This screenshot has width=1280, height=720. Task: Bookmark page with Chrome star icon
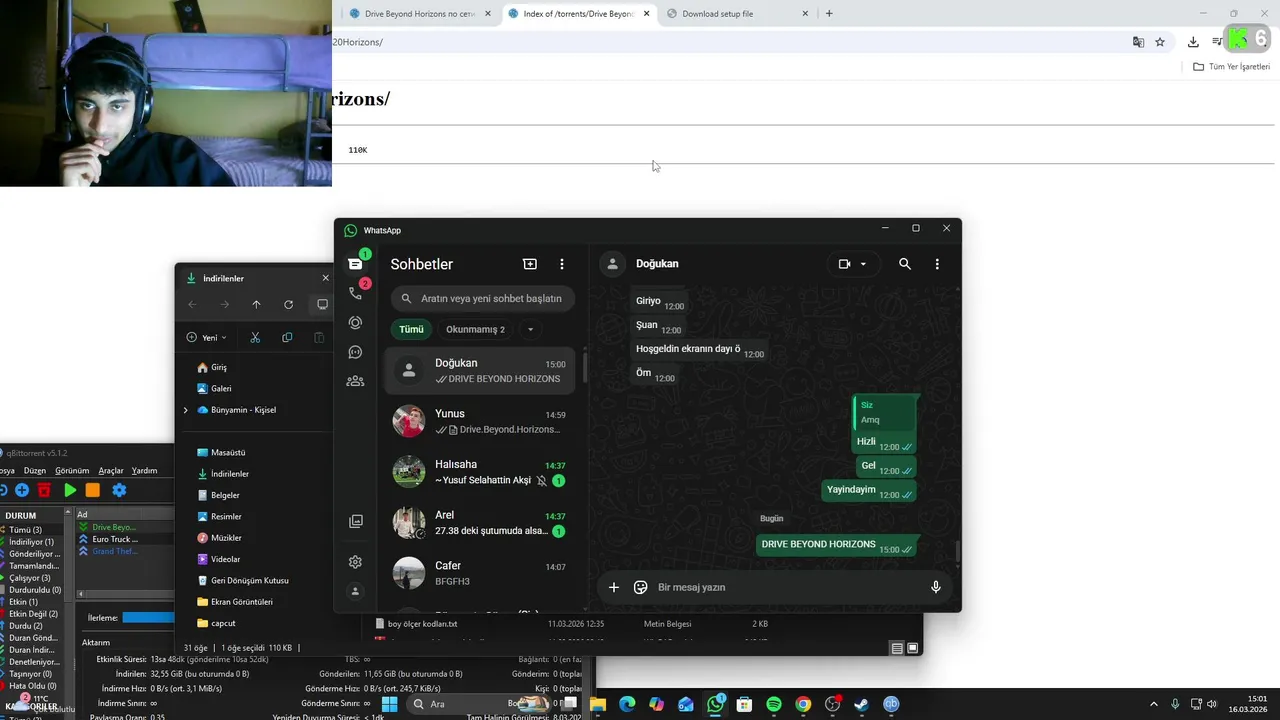1160,42
